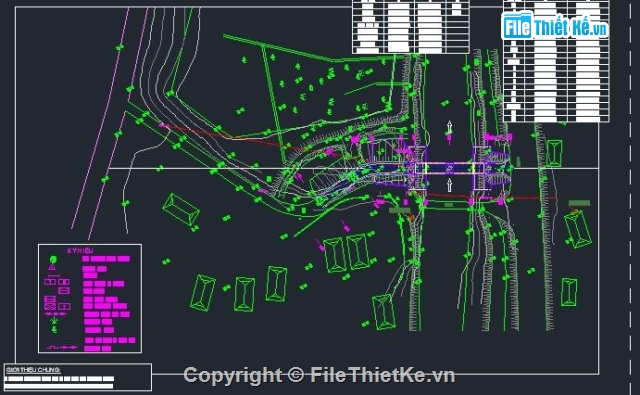The image size is (640, 395).
Task: Select the crossed-box symbol in the legend
Action: 50,306
